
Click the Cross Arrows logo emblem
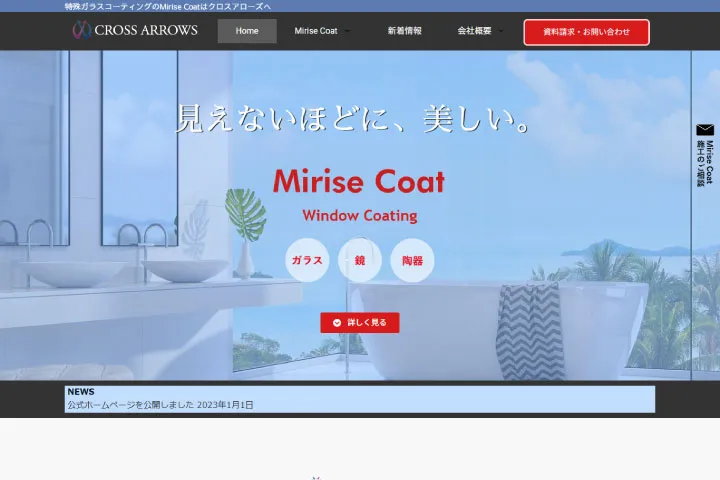(81, 30)
